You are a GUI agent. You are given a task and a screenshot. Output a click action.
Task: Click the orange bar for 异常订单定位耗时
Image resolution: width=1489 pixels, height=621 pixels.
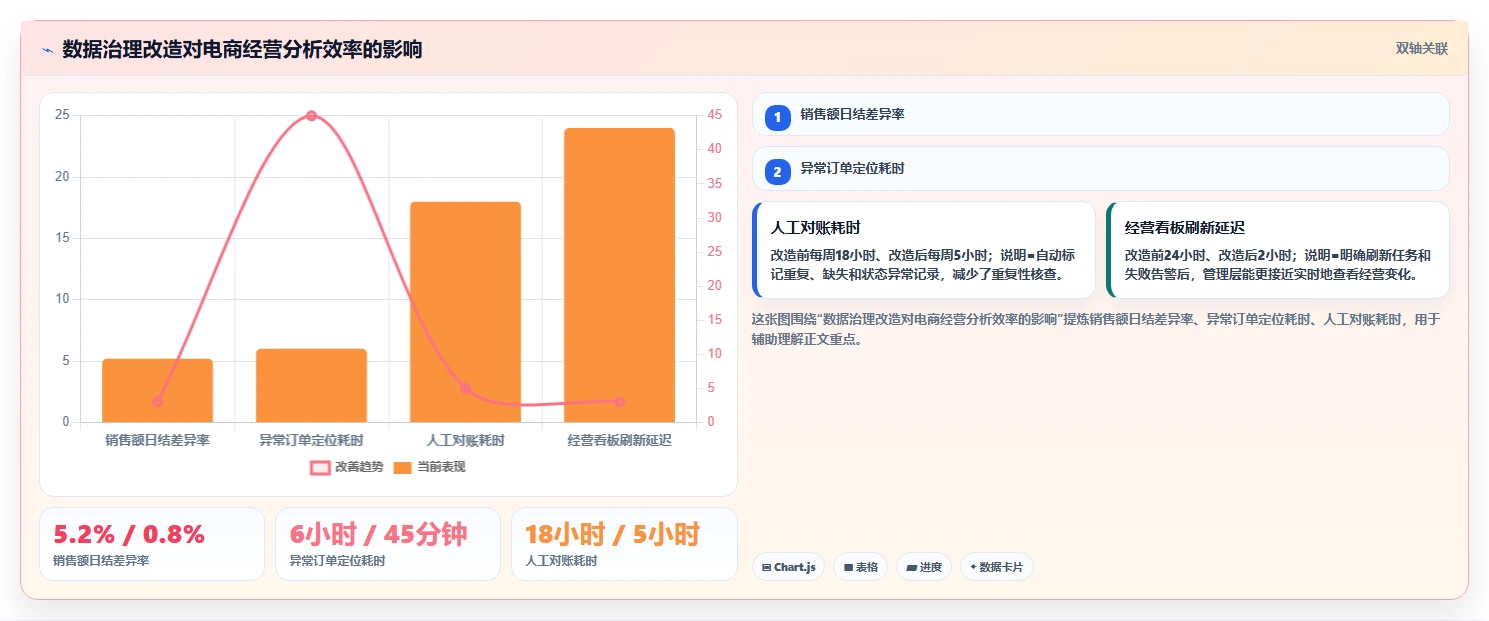311,385
